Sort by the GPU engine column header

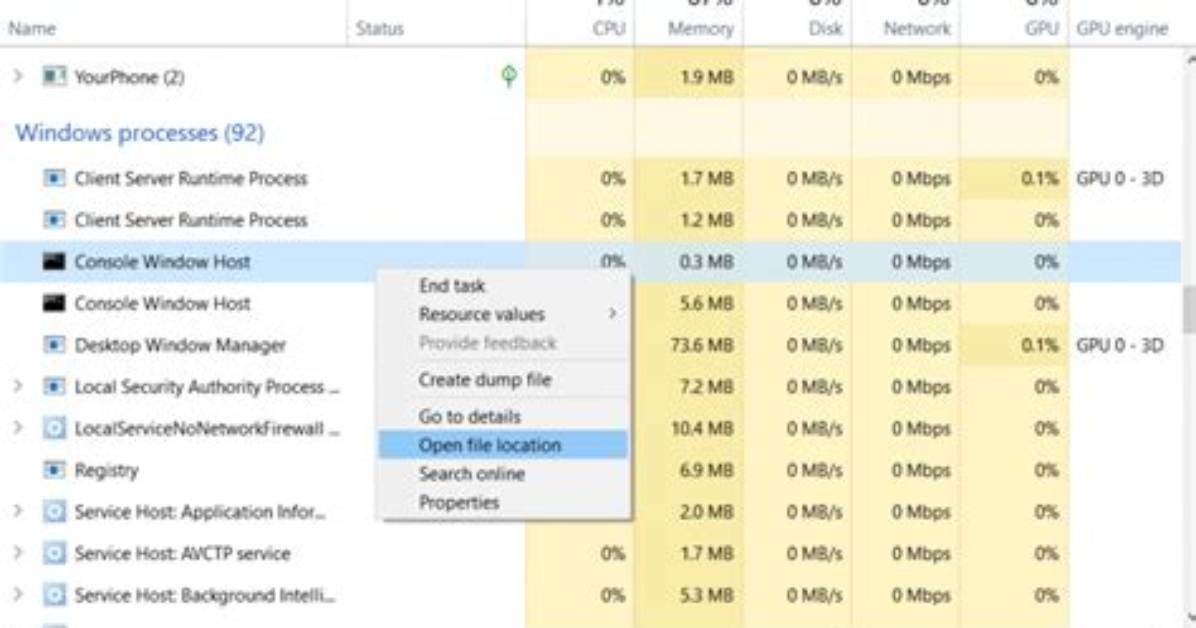tap(1122, 29)
